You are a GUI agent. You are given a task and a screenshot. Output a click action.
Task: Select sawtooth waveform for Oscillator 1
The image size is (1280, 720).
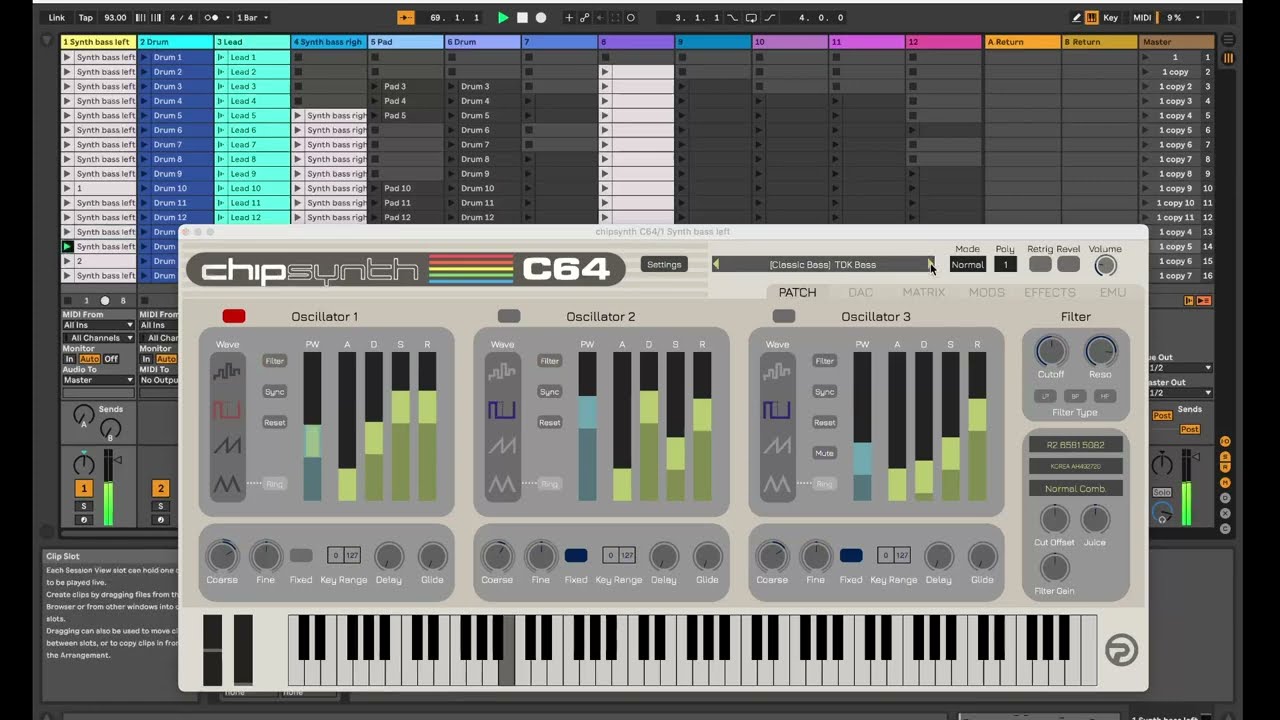(x=227, y=447)
